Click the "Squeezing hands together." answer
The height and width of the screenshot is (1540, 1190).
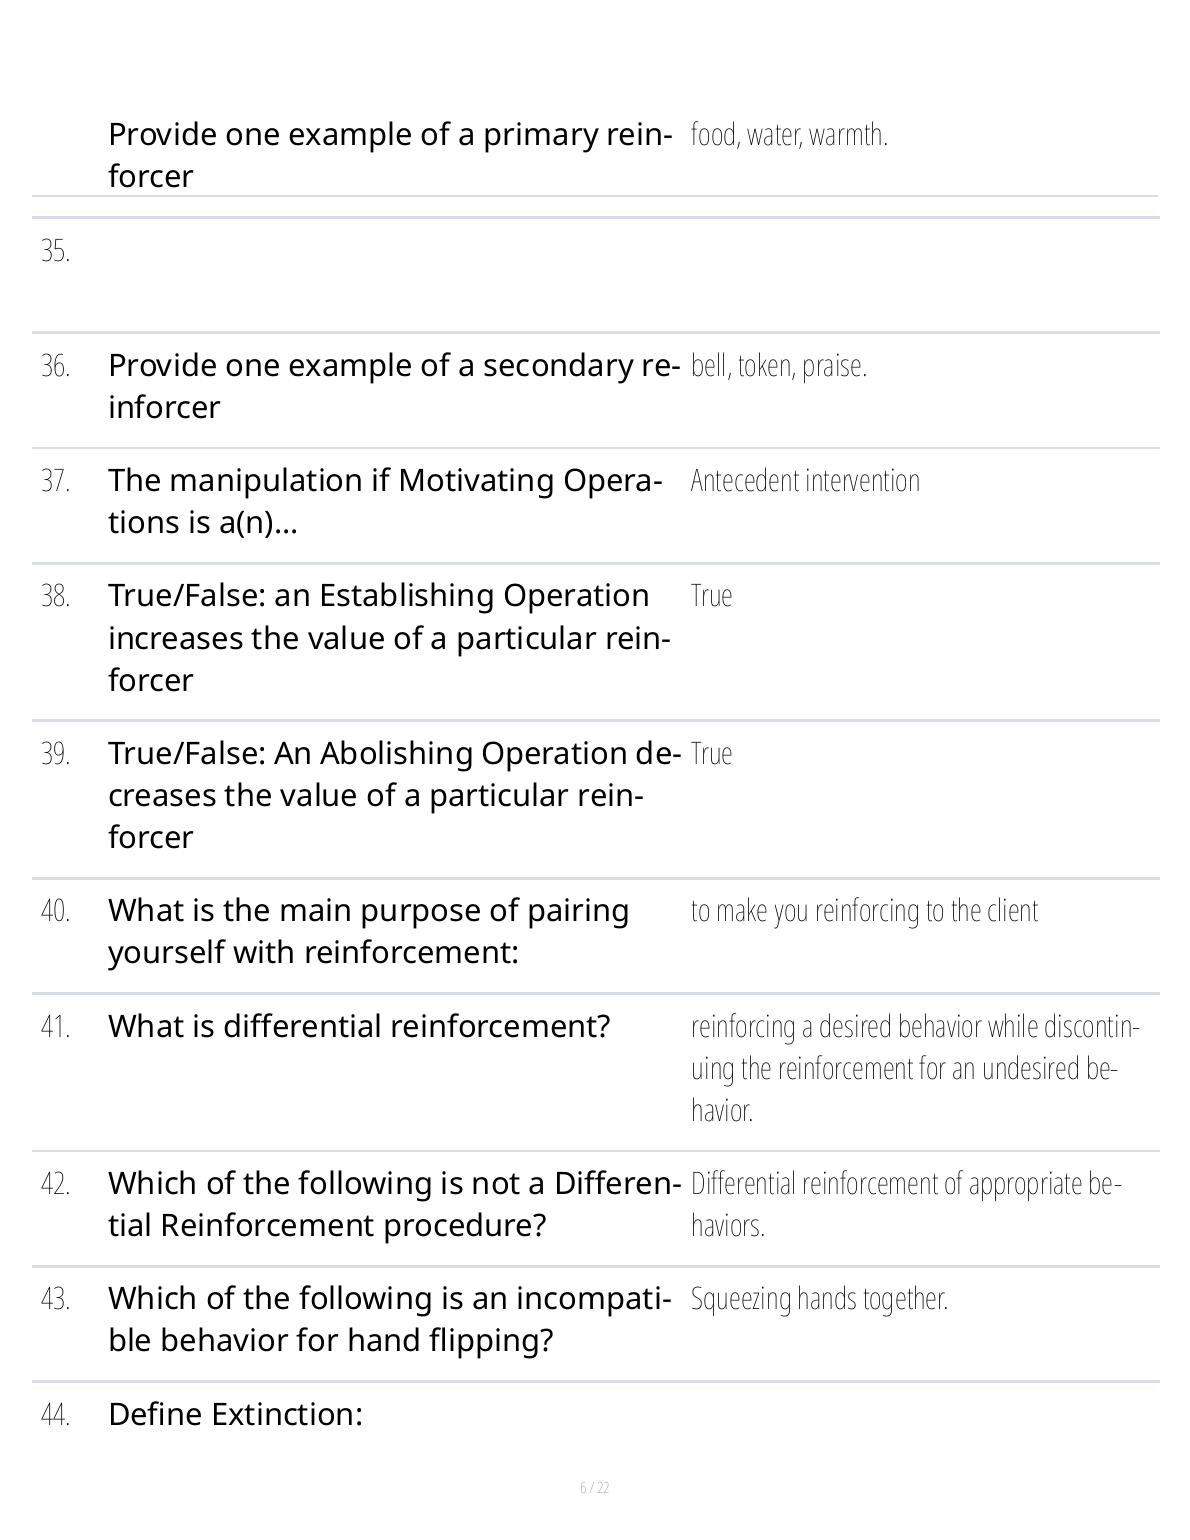click(x=819, y=1299)
